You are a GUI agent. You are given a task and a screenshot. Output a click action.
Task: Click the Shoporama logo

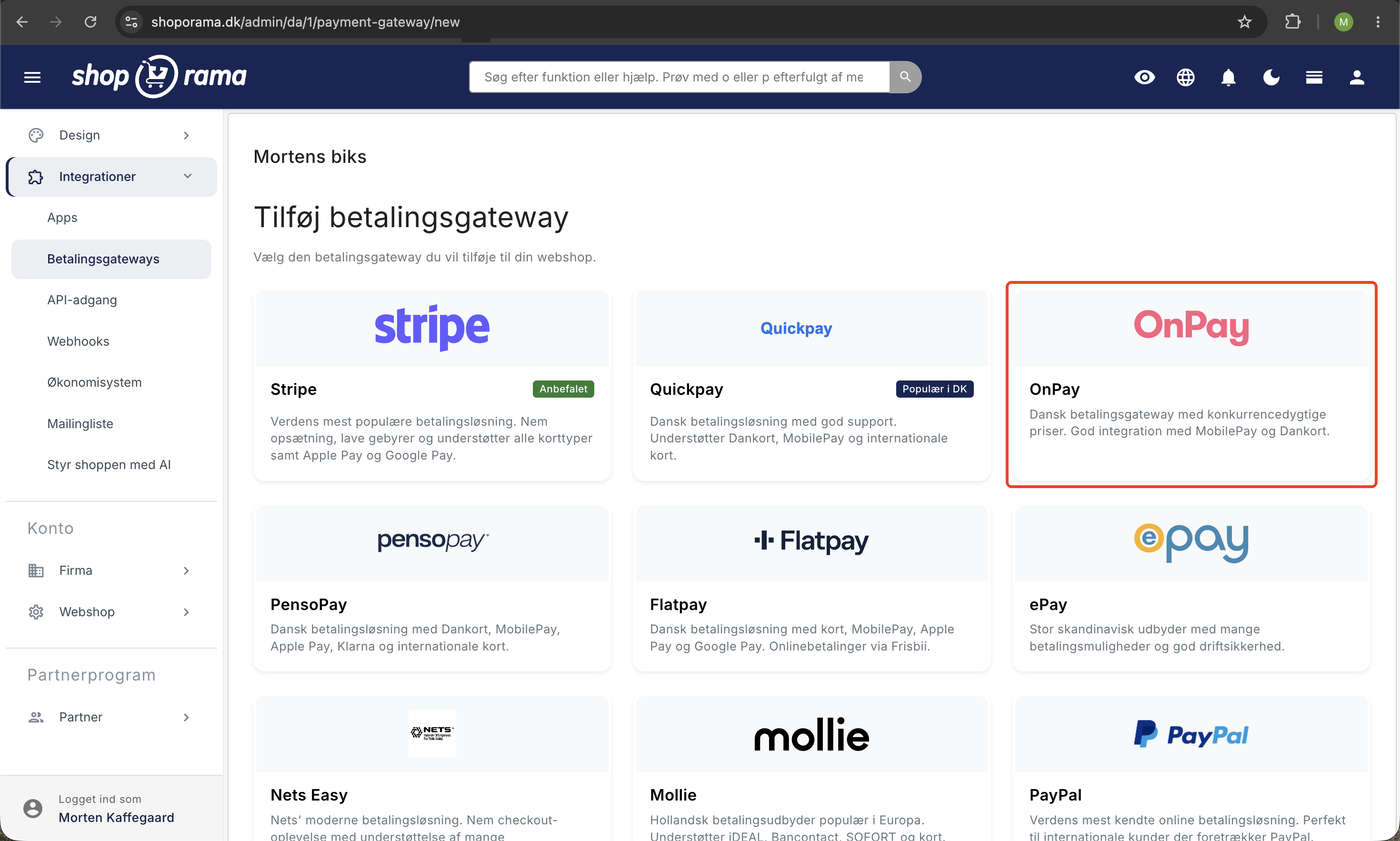(159, 77)
